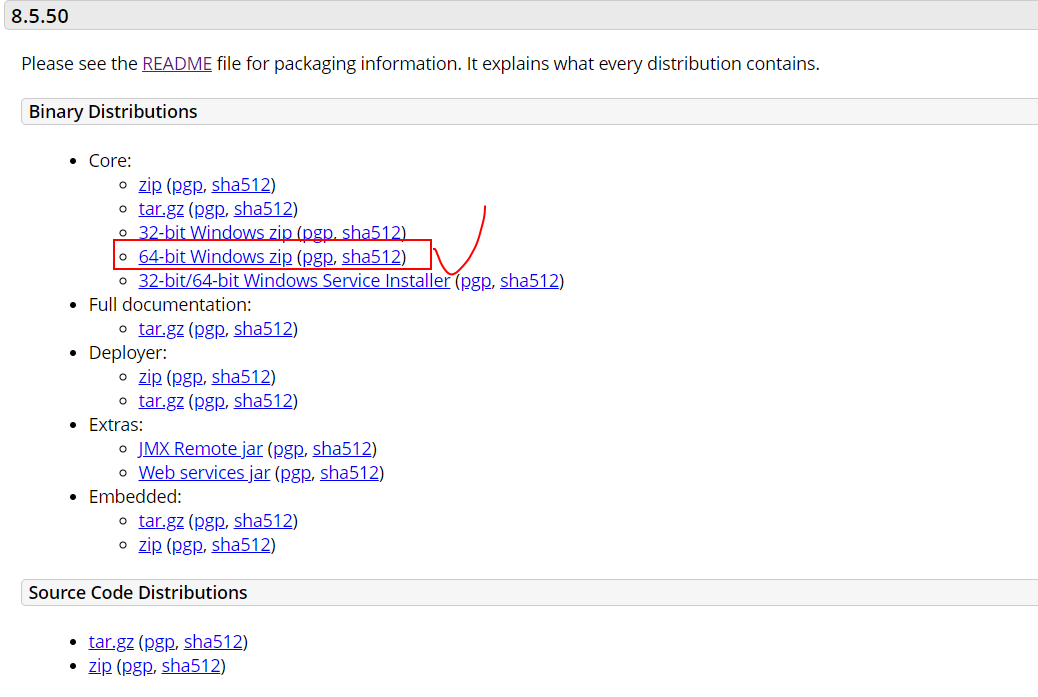Open pgp signature for 64-bit Windows zip
Viewport: 1038px width, 697px height.
coord(317,257)
